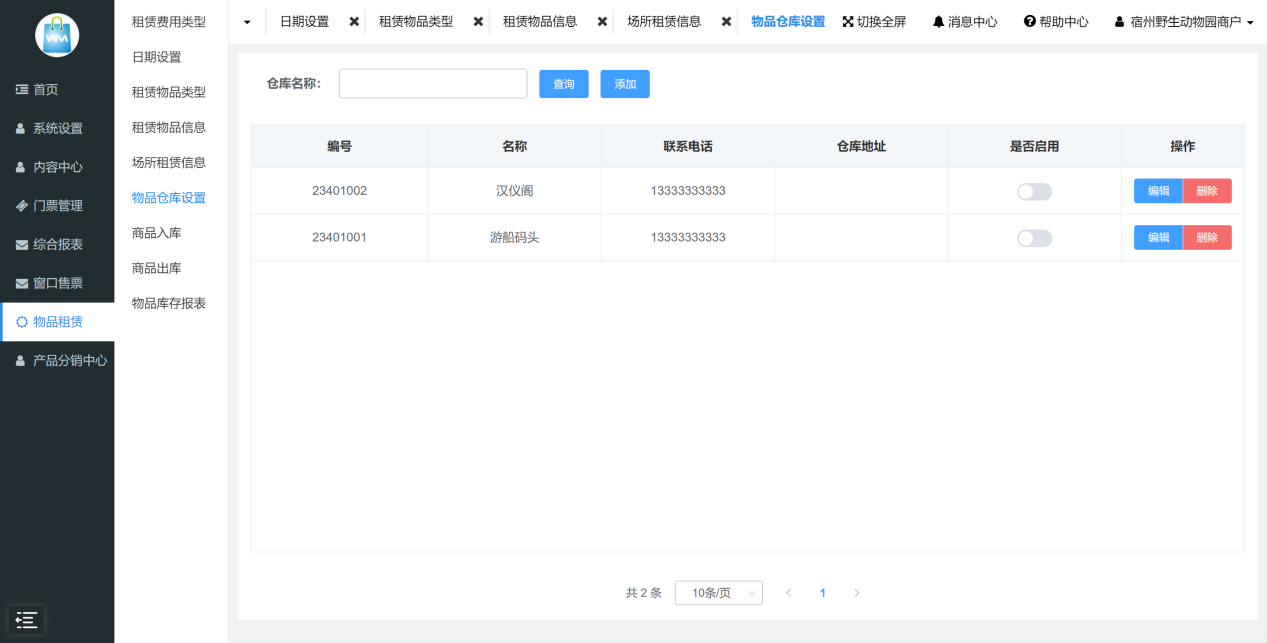
Task: Open the 10条/页 page size dropdown
Action: (x=718, y=593)
